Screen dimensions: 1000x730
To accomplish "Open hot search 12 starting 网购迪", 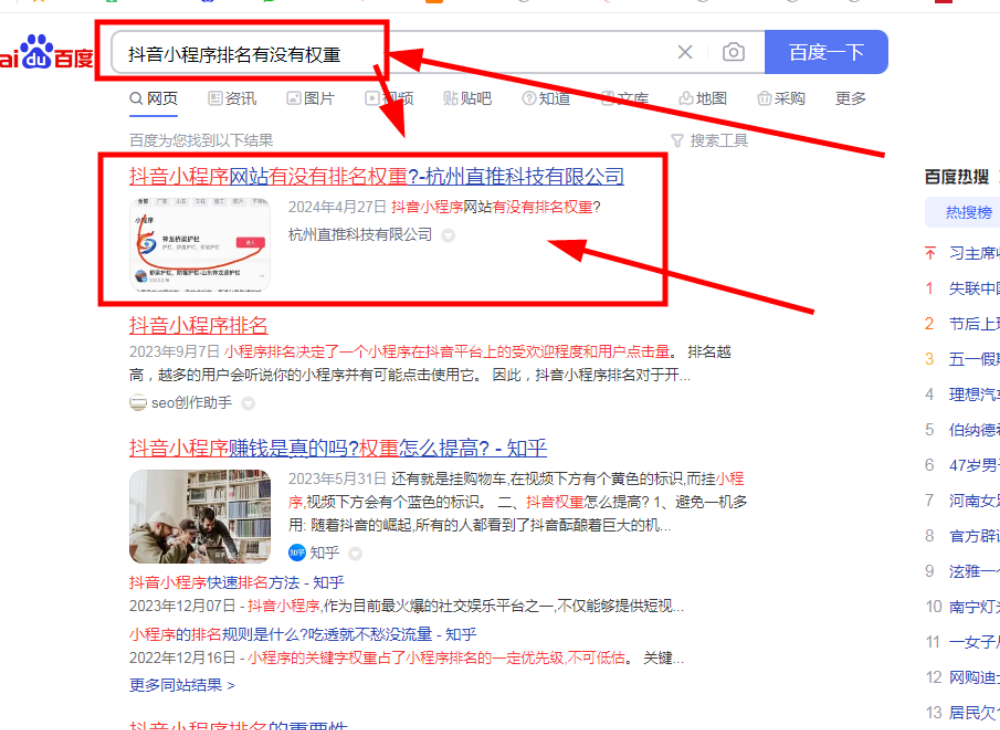I will coord(974,677).
